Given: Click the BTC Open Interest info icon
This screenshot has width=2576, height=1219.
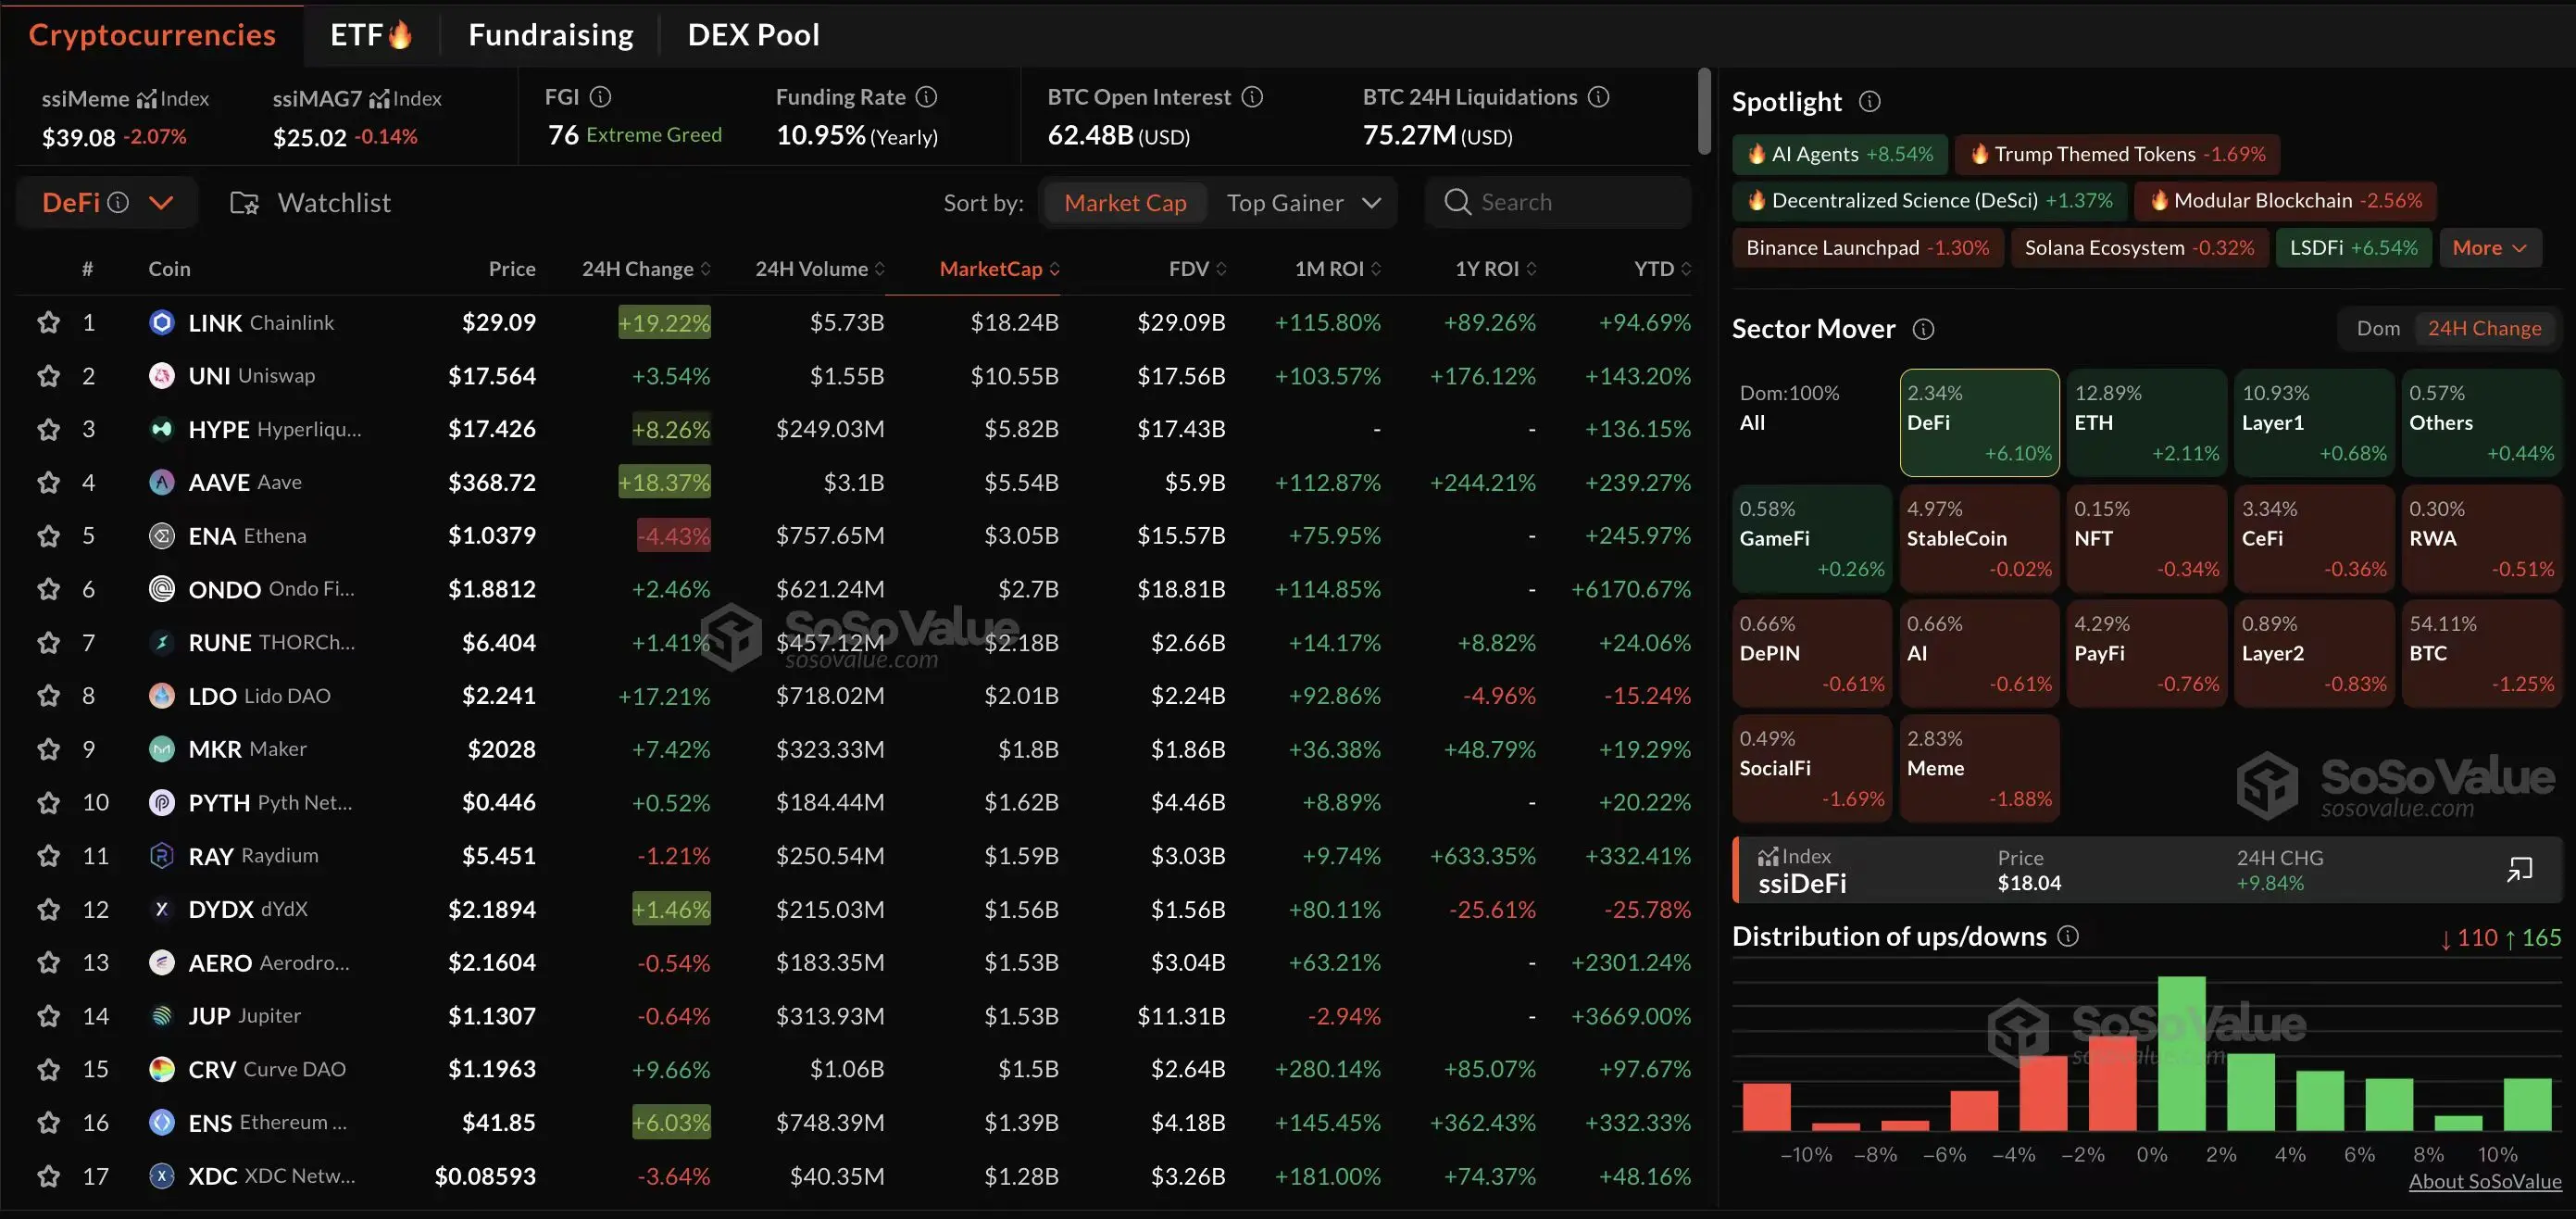Looking at the screenshot, I should (1252, 97).
